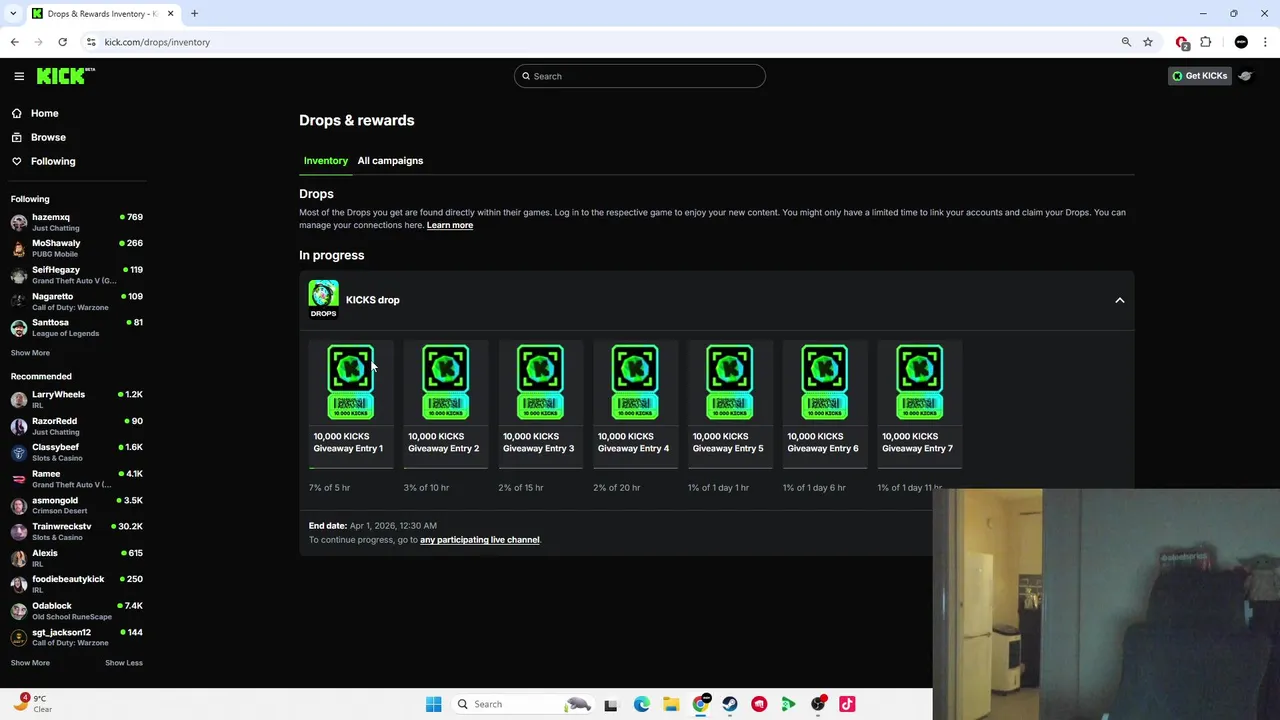The height and width of the screenshot is (720, 1280).
Task: Follow the Learn more link
Action: [450, 225]
